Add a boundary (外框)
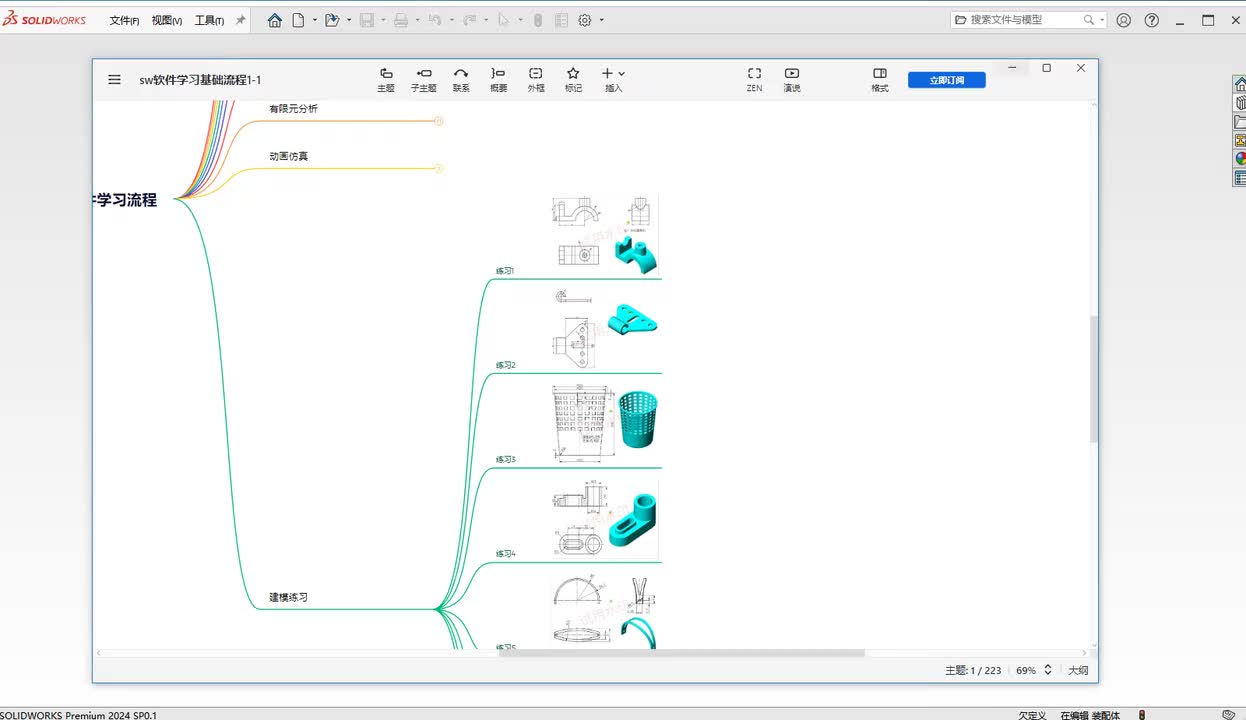 [536, 79]
